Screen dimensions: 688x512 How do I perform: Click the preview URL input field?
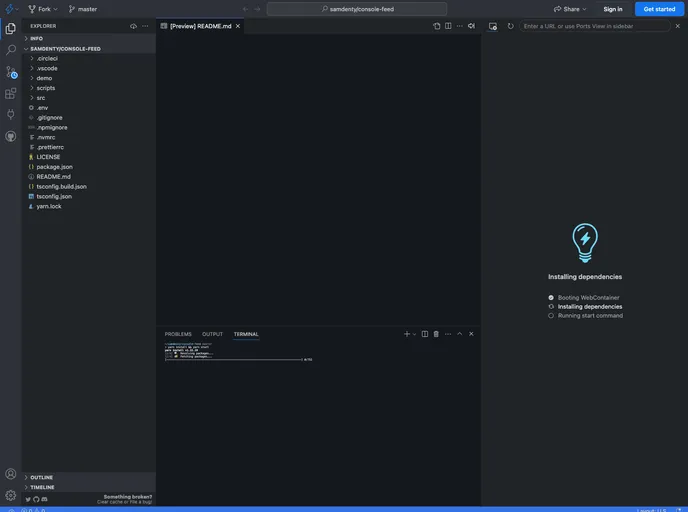[x=595, y=26]
